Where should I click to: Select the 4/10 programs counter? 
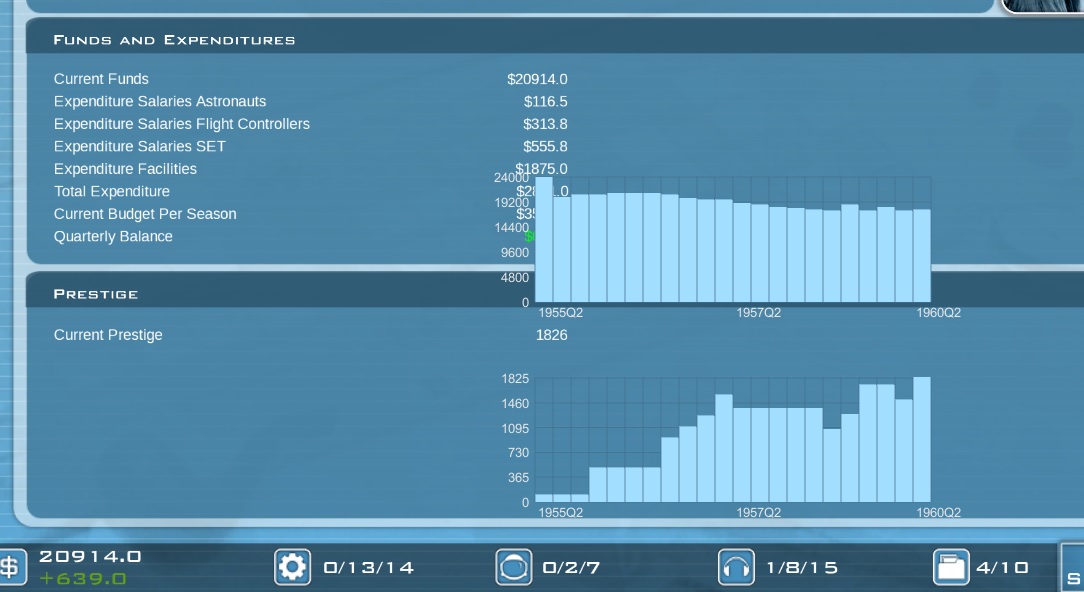[1002, 568]
